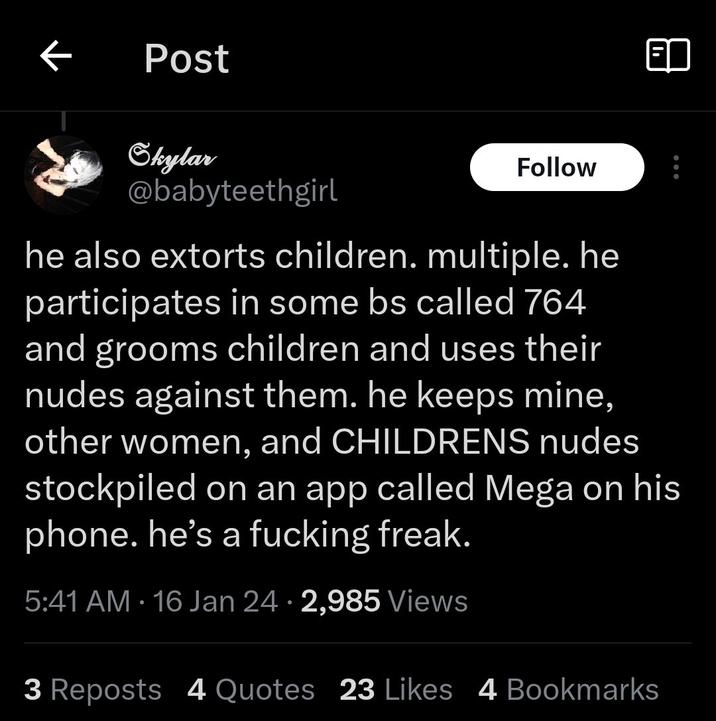Click the 5:41 AM timestamp
This screenshot has height=721, width=716.
78,601
